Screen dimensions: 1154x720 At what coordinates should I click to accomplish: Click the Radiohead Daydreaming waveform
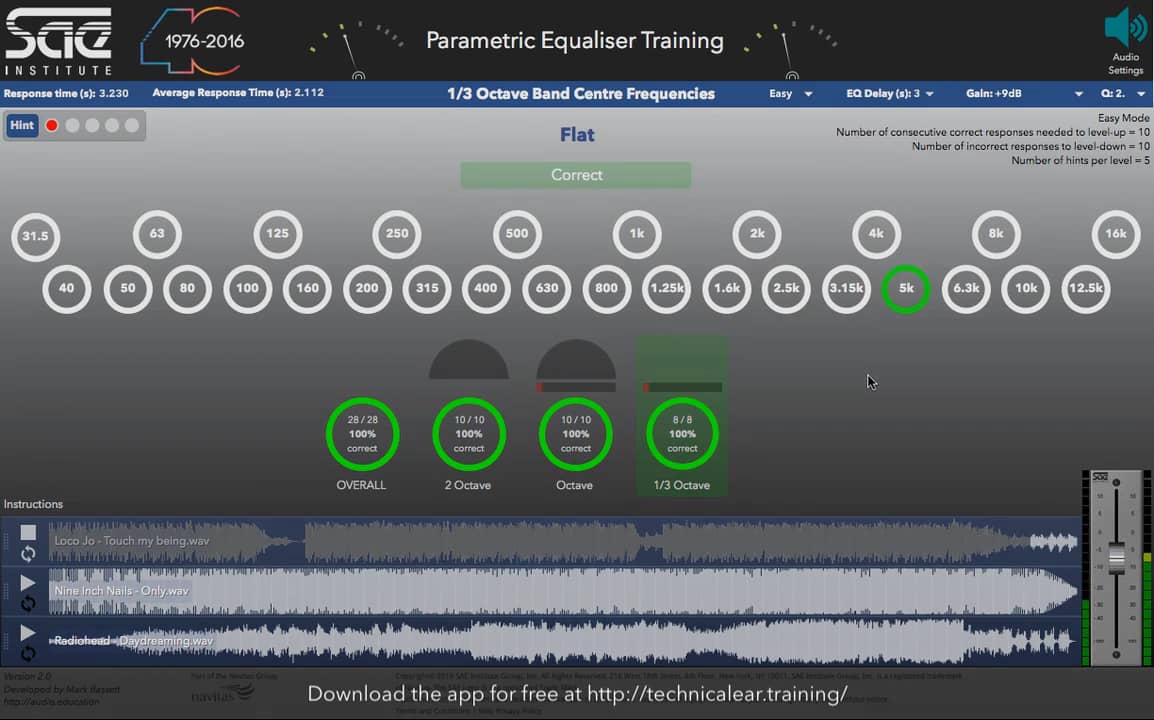pos(564,641)
